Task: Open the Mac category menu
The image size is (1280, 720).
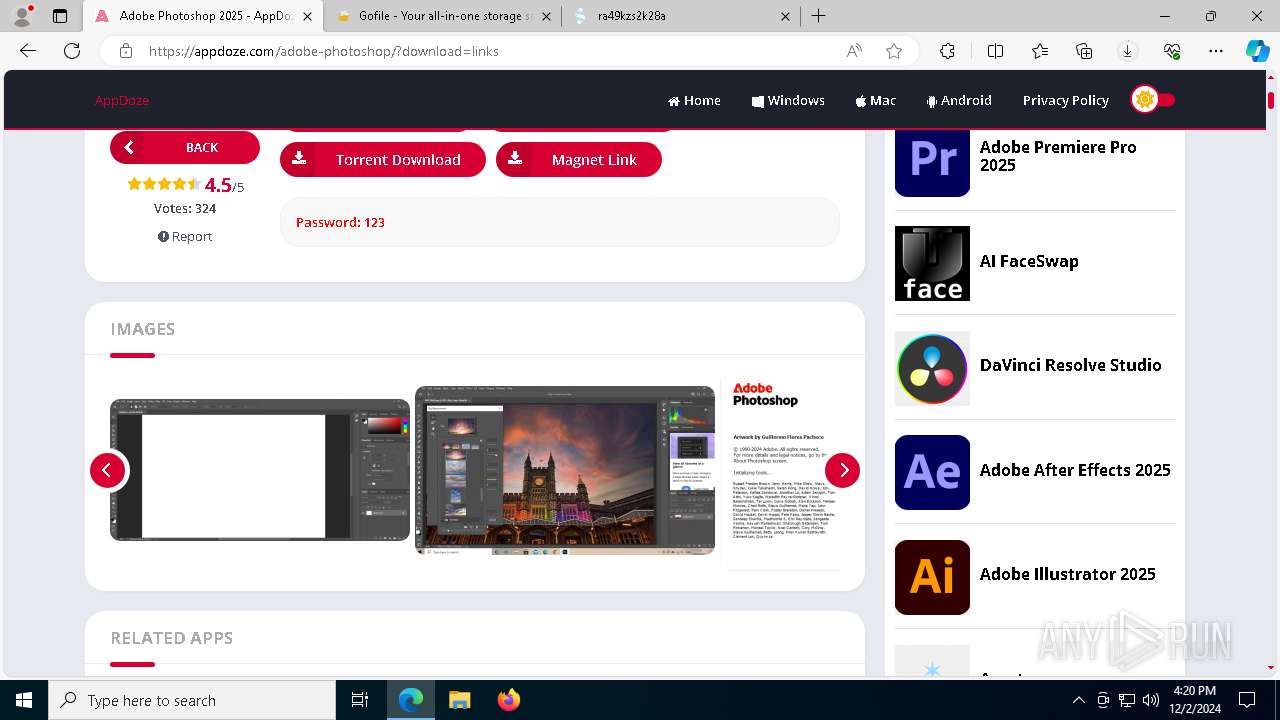Action: [875, 100]
